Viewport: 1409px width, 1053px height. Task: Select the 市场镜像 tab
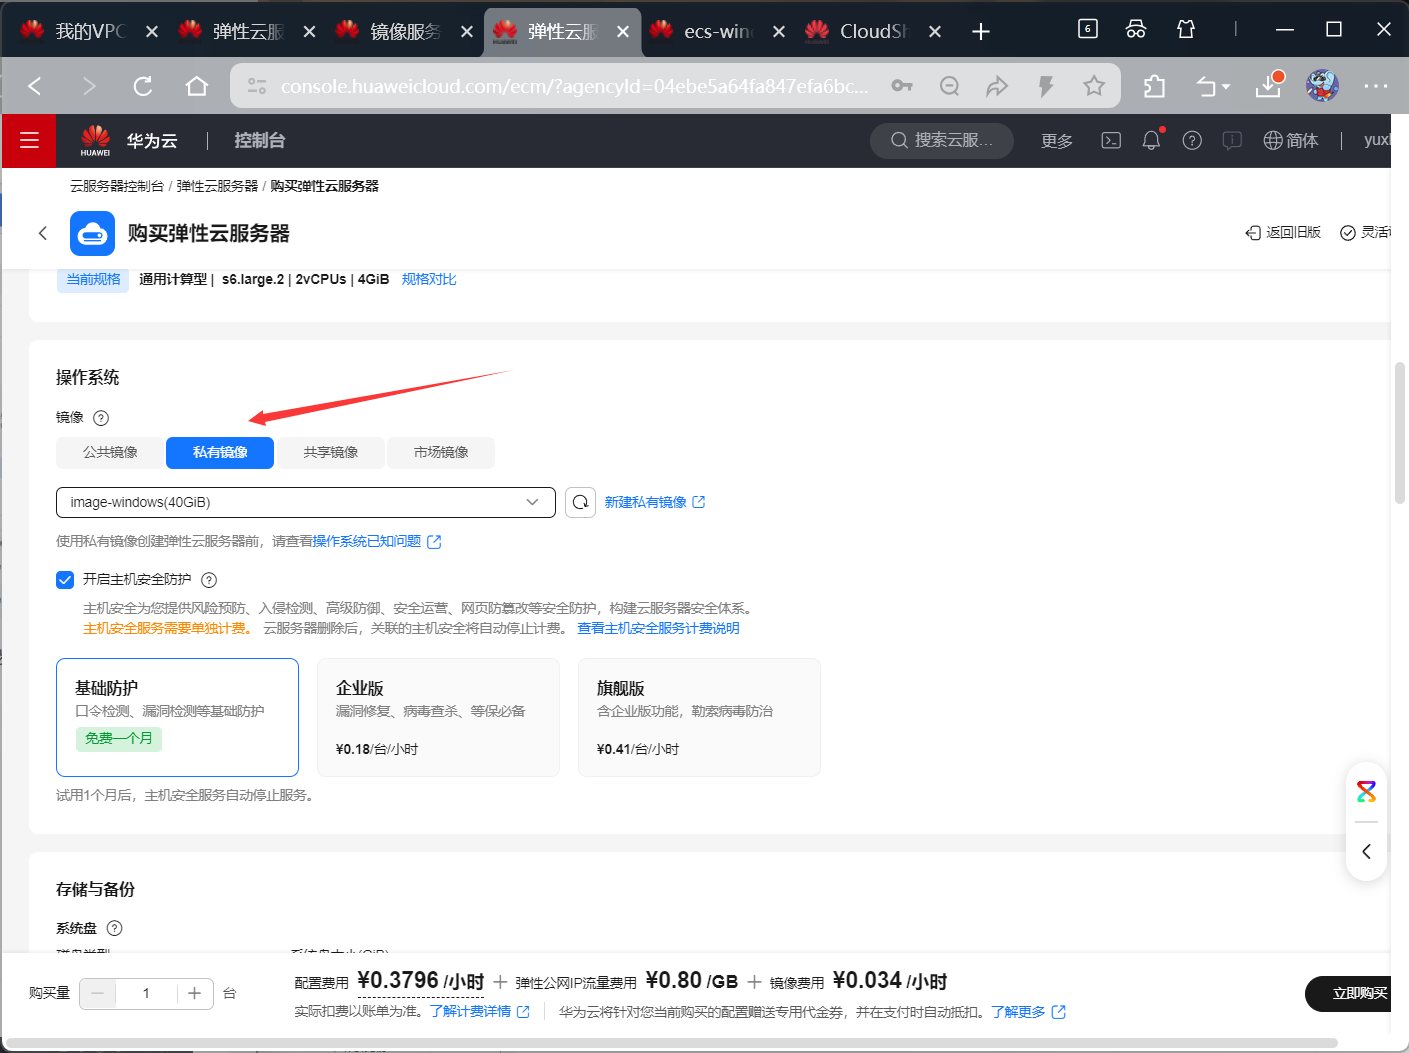pyautogui.click(x=441, y=452)
